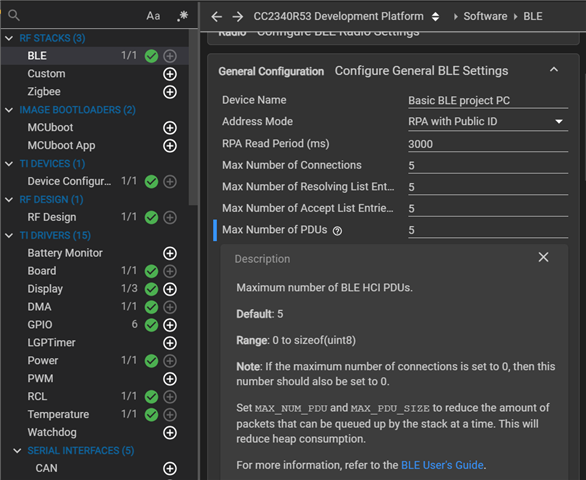The width and height of the screenshot is (586, 480).
Task: Select the Board driver item
Action: click(x=42, y=271)
